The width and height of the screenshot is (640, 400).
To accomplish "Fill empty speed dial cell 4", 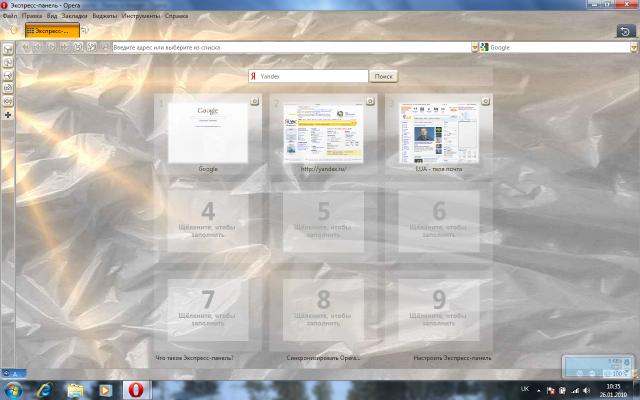I will 208,221.
